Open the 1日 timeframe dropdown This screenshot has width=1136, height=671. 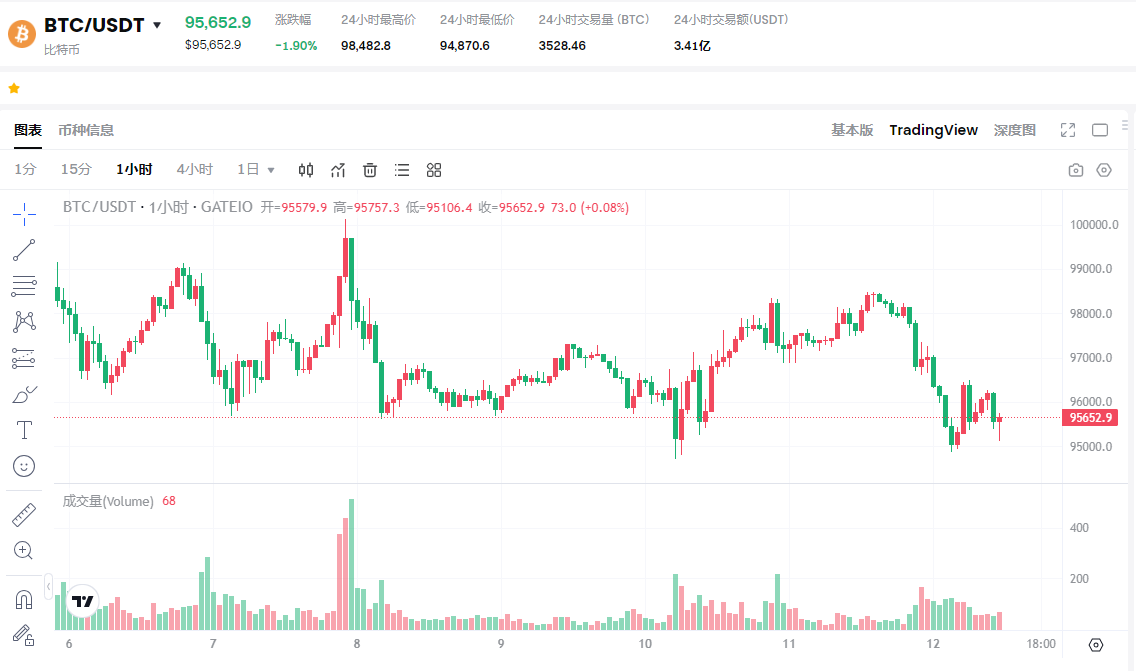pos(271,170)
